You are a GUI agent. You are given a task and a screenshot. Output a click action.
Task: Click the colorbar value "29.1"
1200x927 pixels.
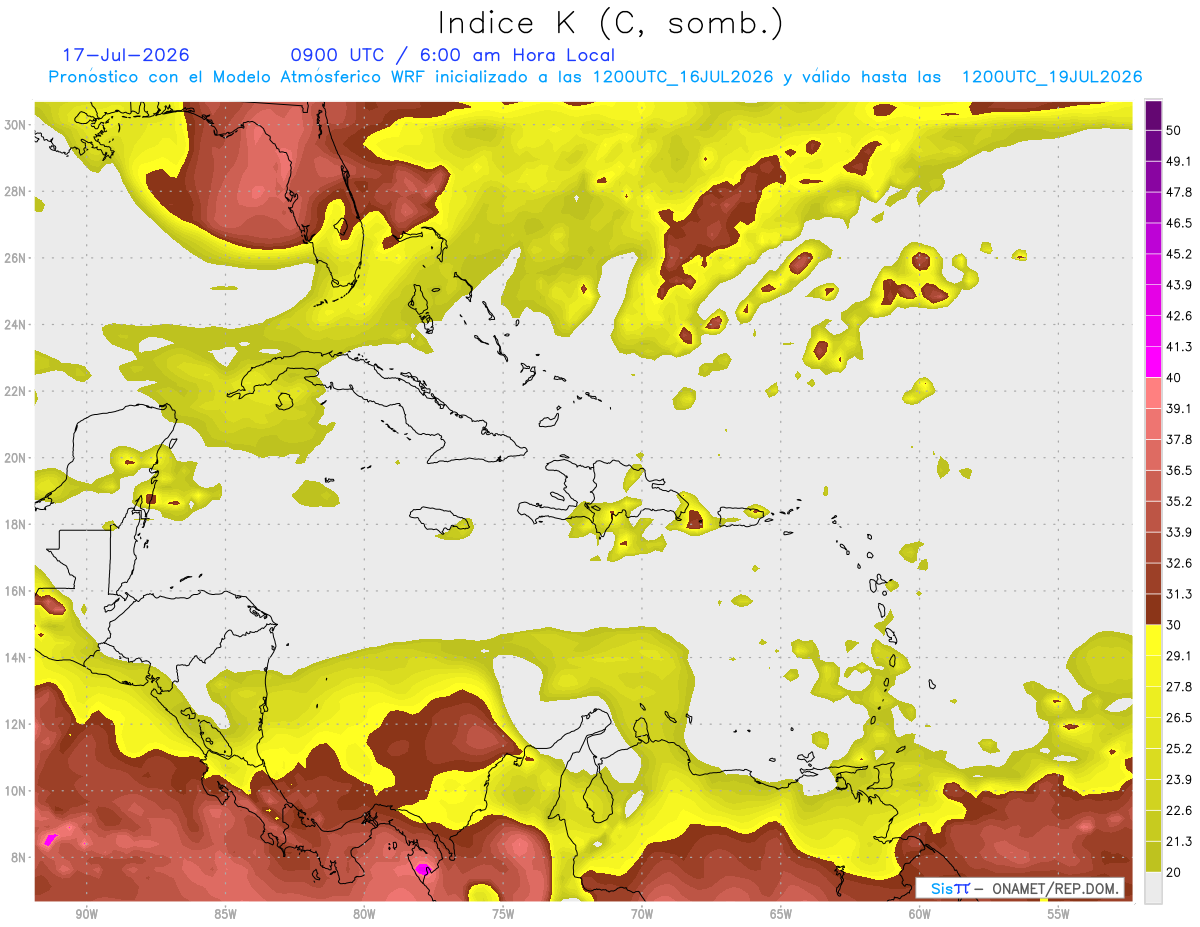(x=1179, y=656)
